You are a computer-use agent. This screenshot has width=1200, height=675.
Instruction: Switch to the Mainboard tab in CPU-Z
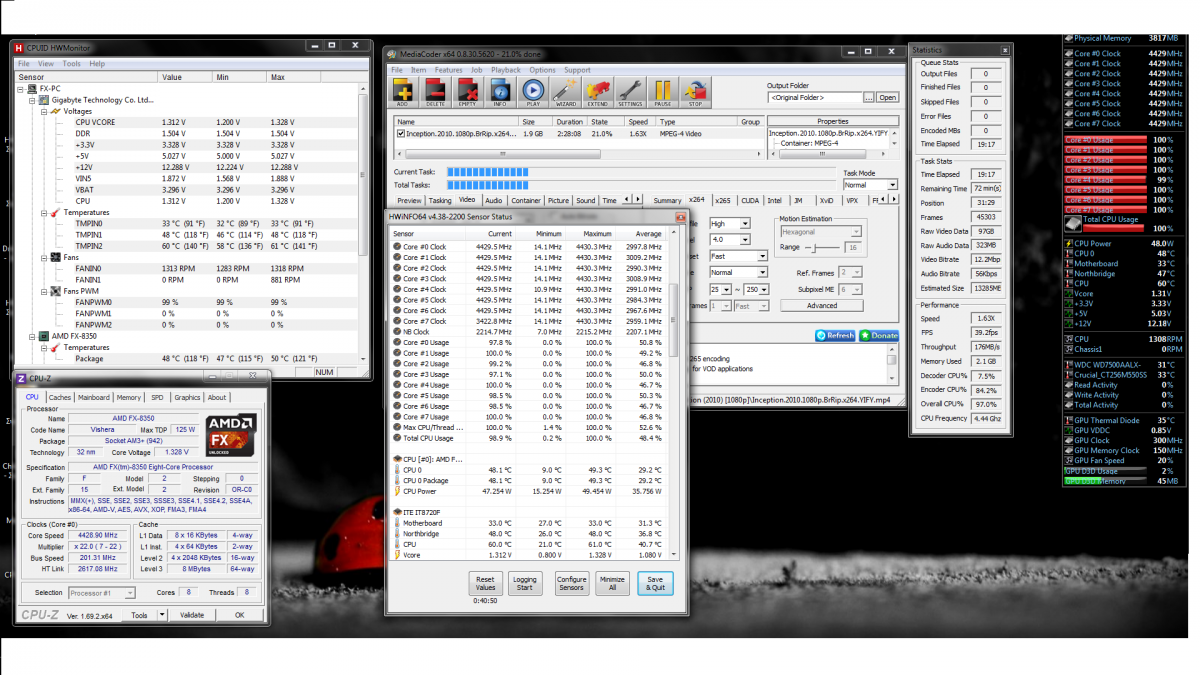click(94, 397)
